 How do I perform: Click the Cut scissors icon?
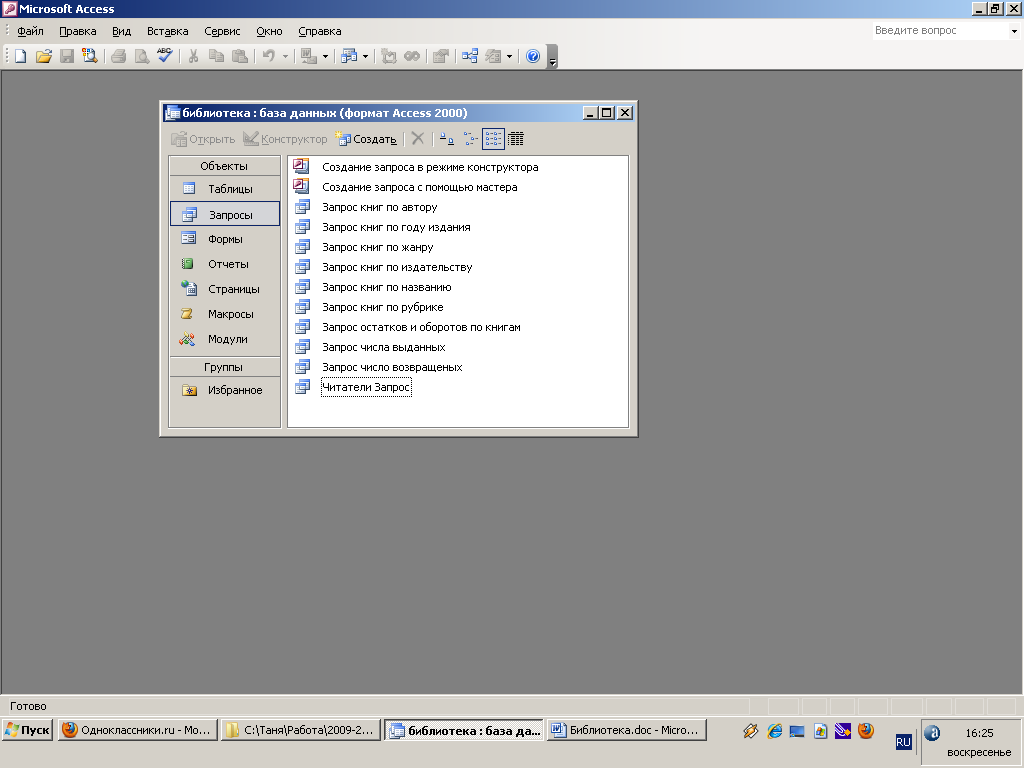(x=193, y=56)
